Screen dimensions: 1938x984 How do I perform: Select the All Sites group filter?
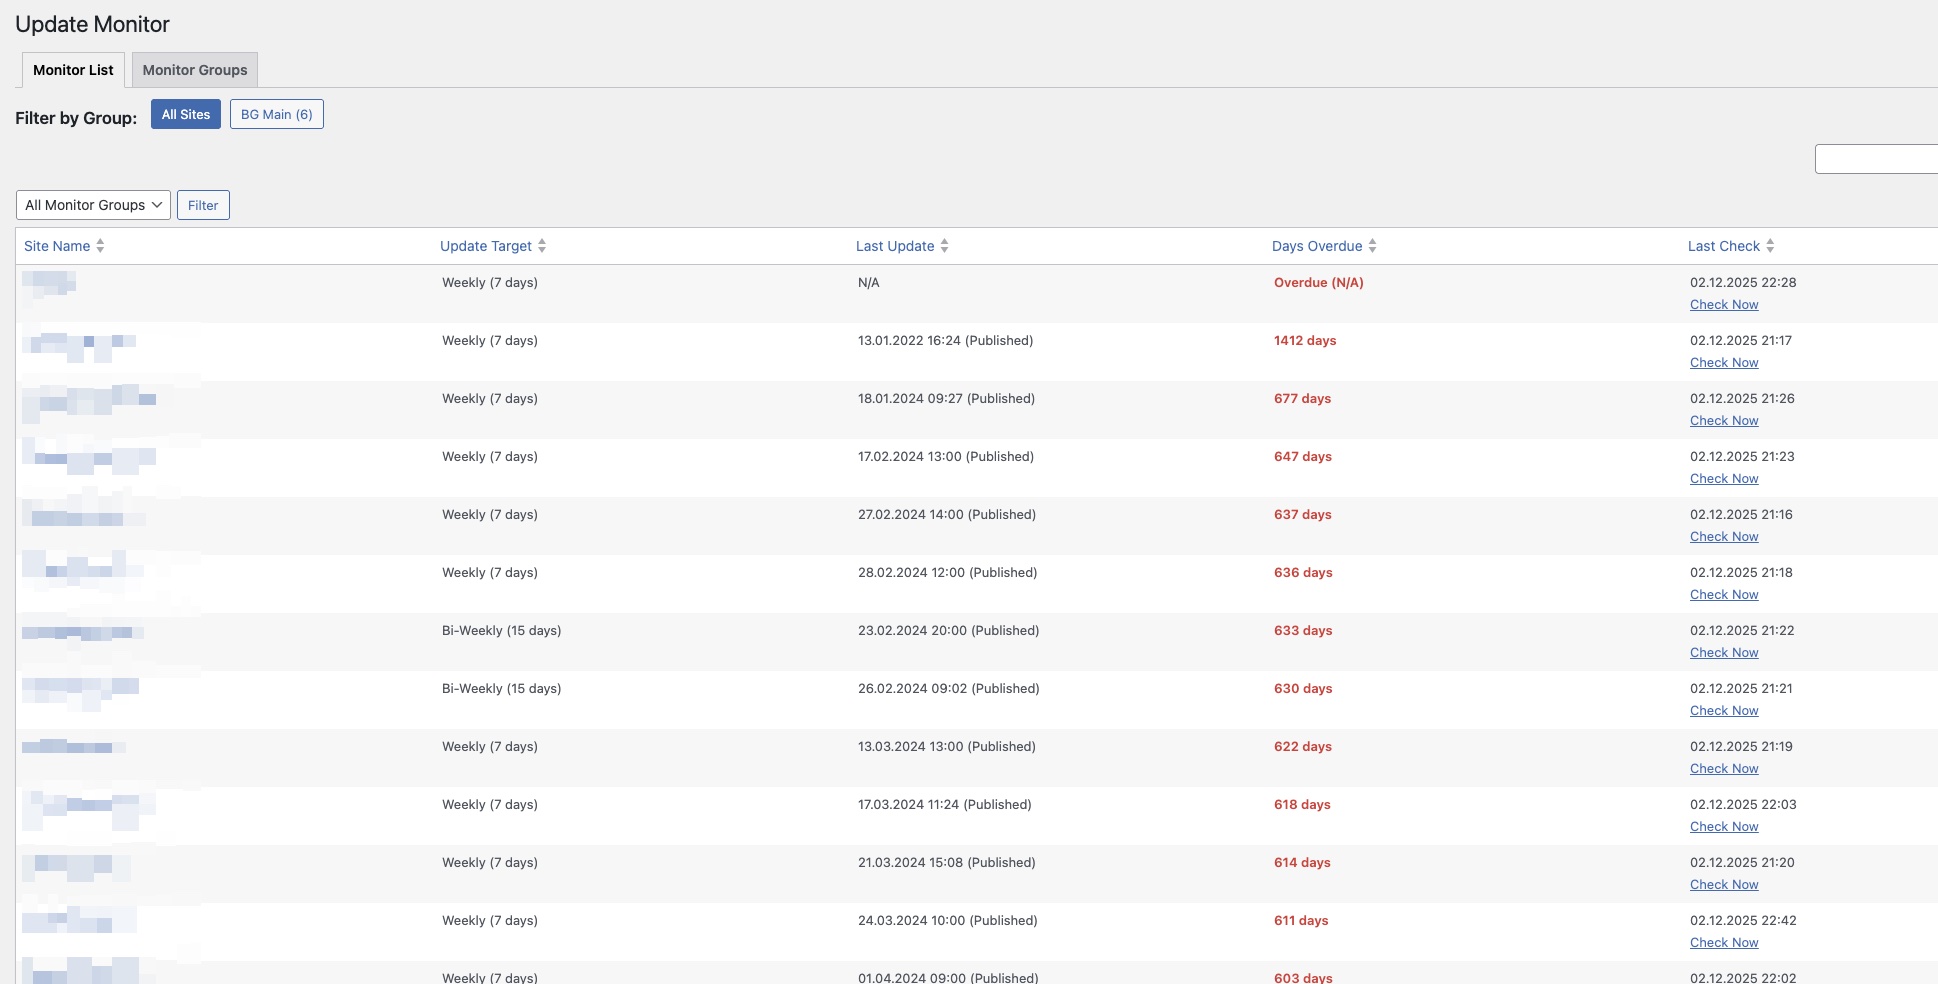tap(186, 114)
